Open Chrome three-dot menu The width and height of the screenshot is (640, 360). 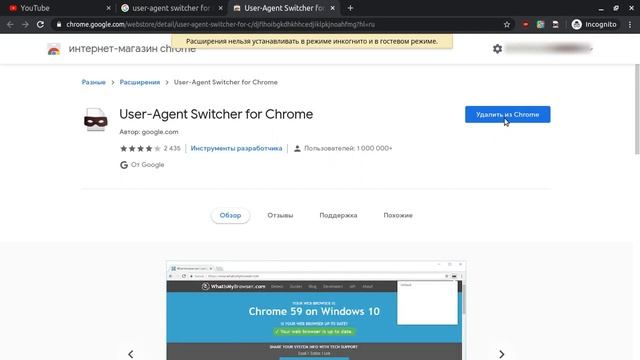[630, 24]
